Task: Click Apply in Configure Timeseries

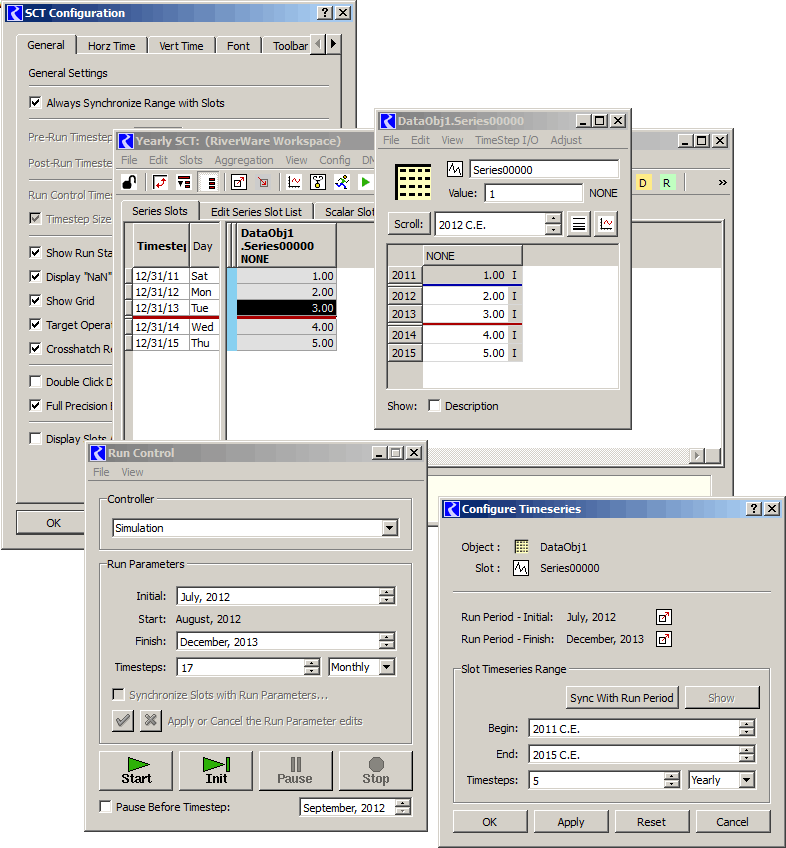Action: pos(571,822)
